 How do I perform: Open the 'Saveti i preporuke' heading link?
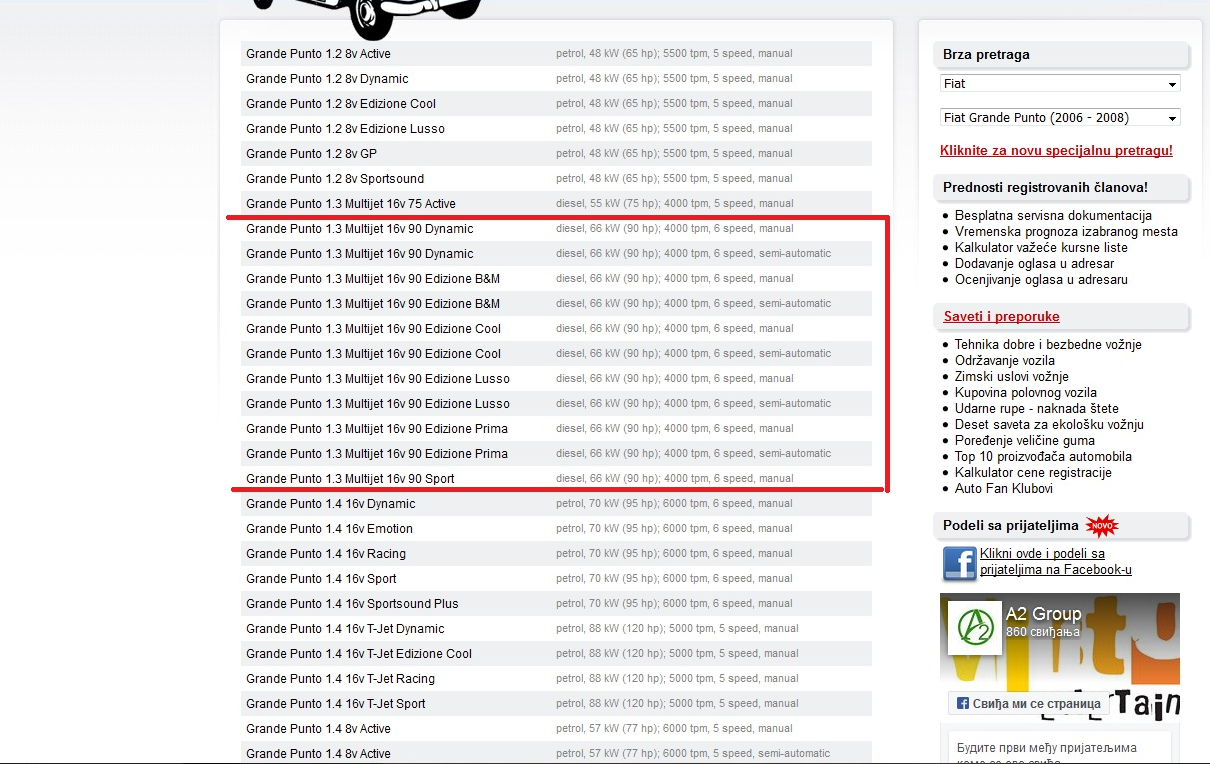pos(1001,316)
